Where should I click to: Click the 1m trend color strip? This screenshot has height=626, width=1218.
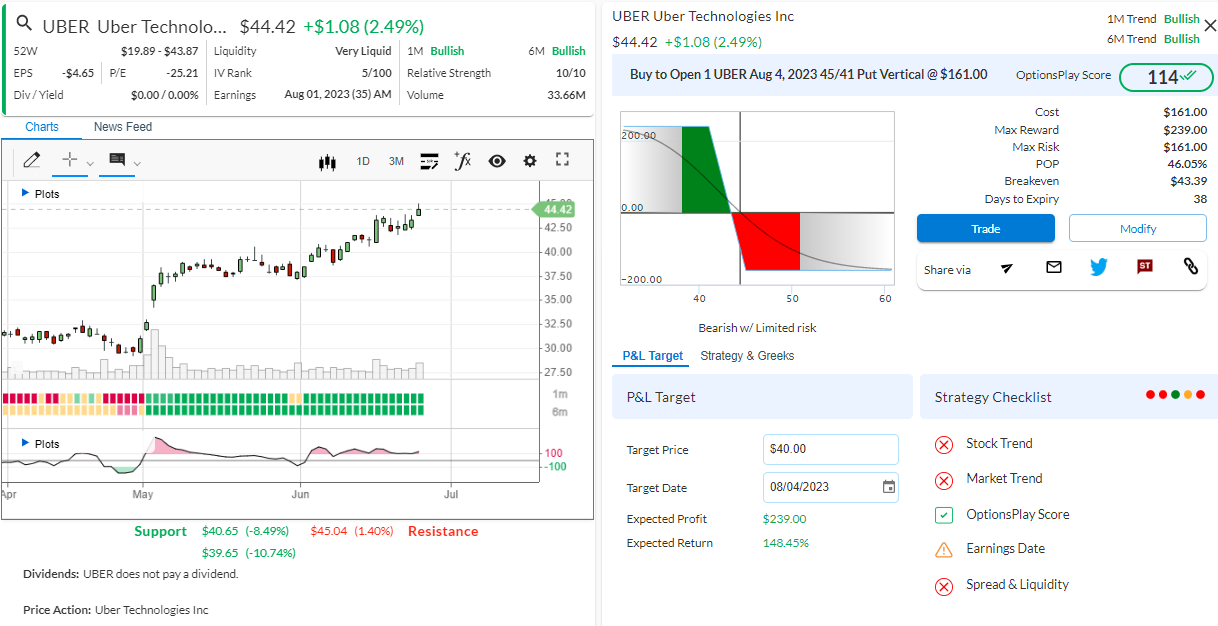coord(214,398)
